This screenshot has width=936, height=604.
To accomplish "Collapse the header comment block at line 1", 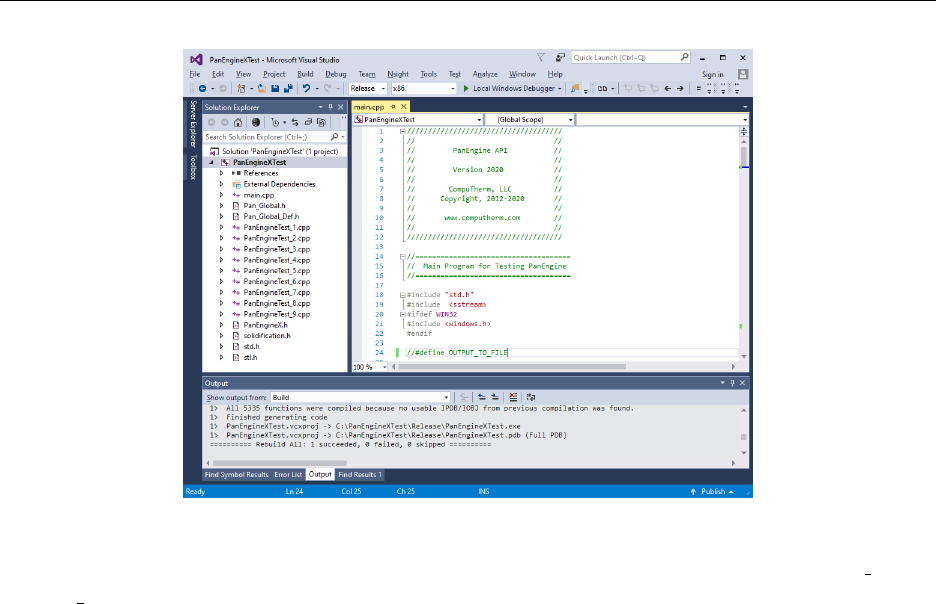I will coord(402,131).
